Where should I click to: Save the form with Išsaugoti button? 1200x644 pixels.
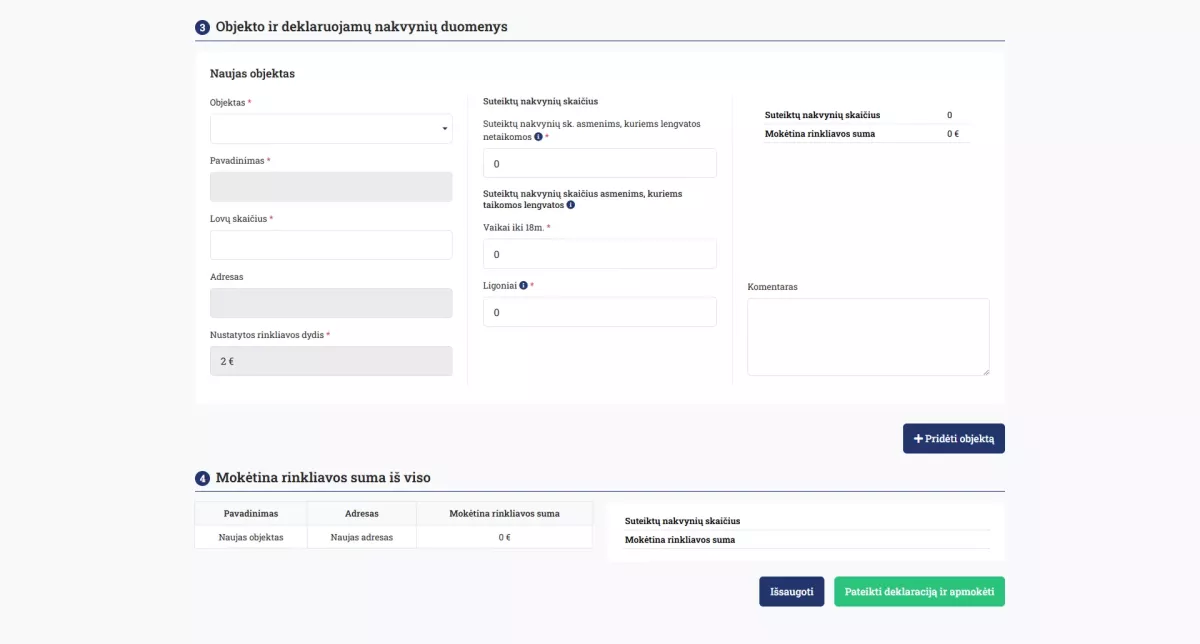(792, 591)
